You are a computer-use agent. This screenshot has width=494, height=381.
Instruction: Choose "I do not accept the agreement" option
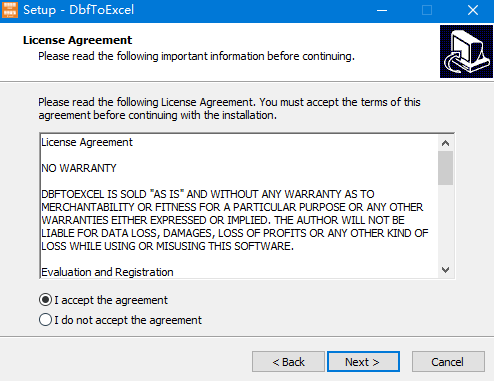[45, 320]
